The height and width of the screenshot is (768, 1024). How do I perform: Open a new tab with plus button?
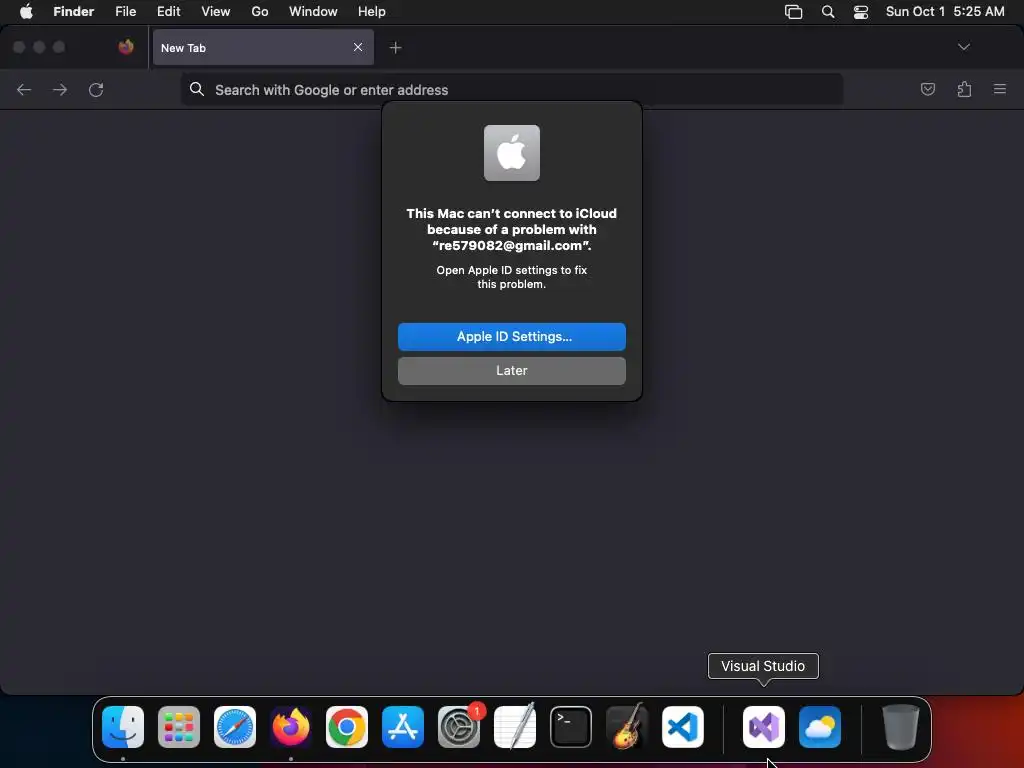[395, 48]
